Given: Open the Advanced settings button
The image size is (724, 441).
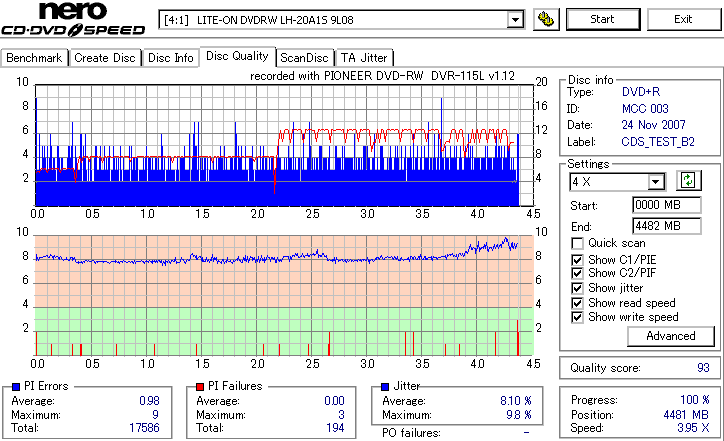Looking at the screenshot, I should (x=671, y=336).
